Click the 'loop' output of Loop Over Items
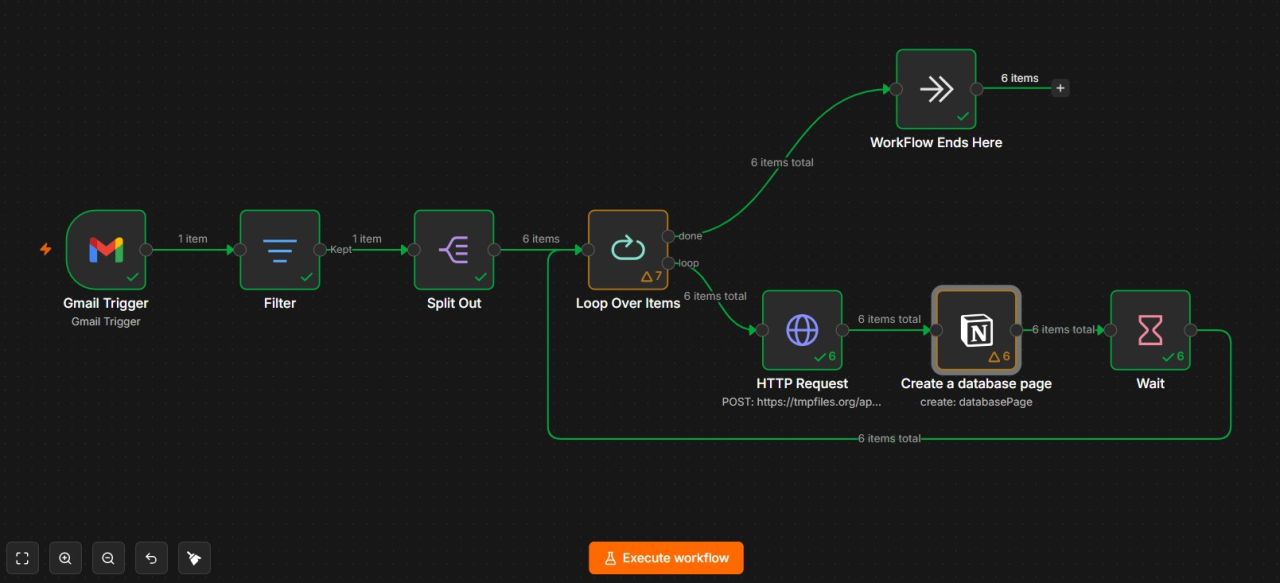The height and width of the screenshot is (583, 1280). [668, 263]
